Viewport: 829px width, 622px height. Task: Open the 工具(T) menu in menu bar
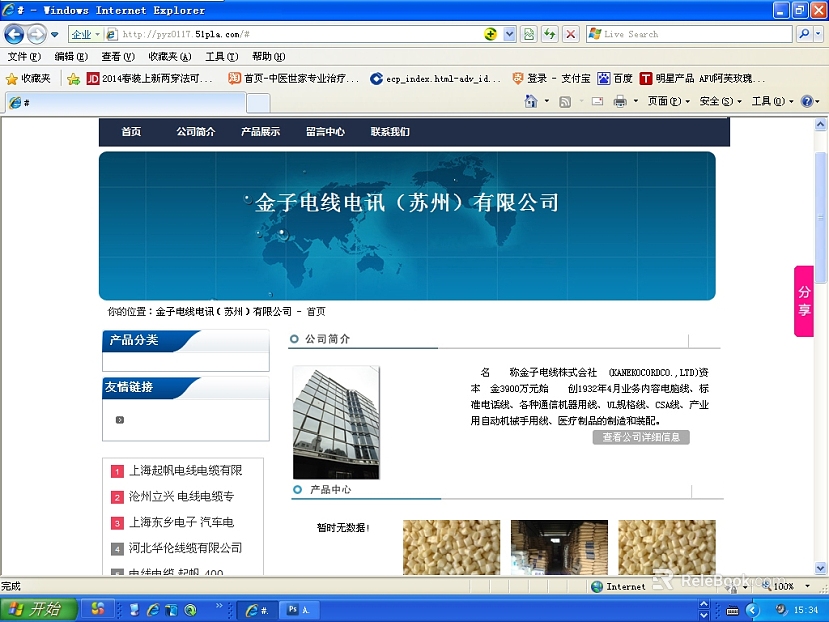pyautogui.click(x=222, y=57)
